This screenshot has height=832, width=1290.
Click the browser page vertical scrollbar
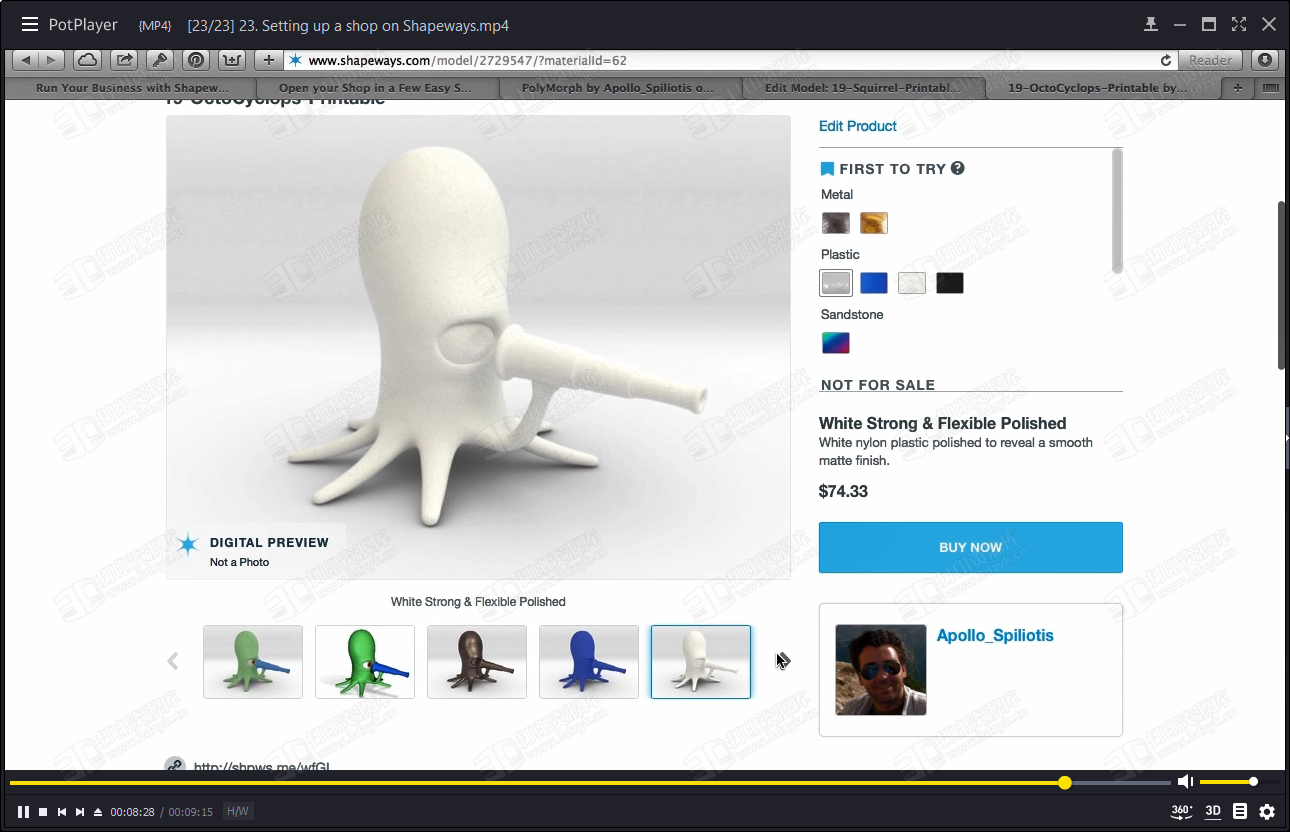point(1282,285)
